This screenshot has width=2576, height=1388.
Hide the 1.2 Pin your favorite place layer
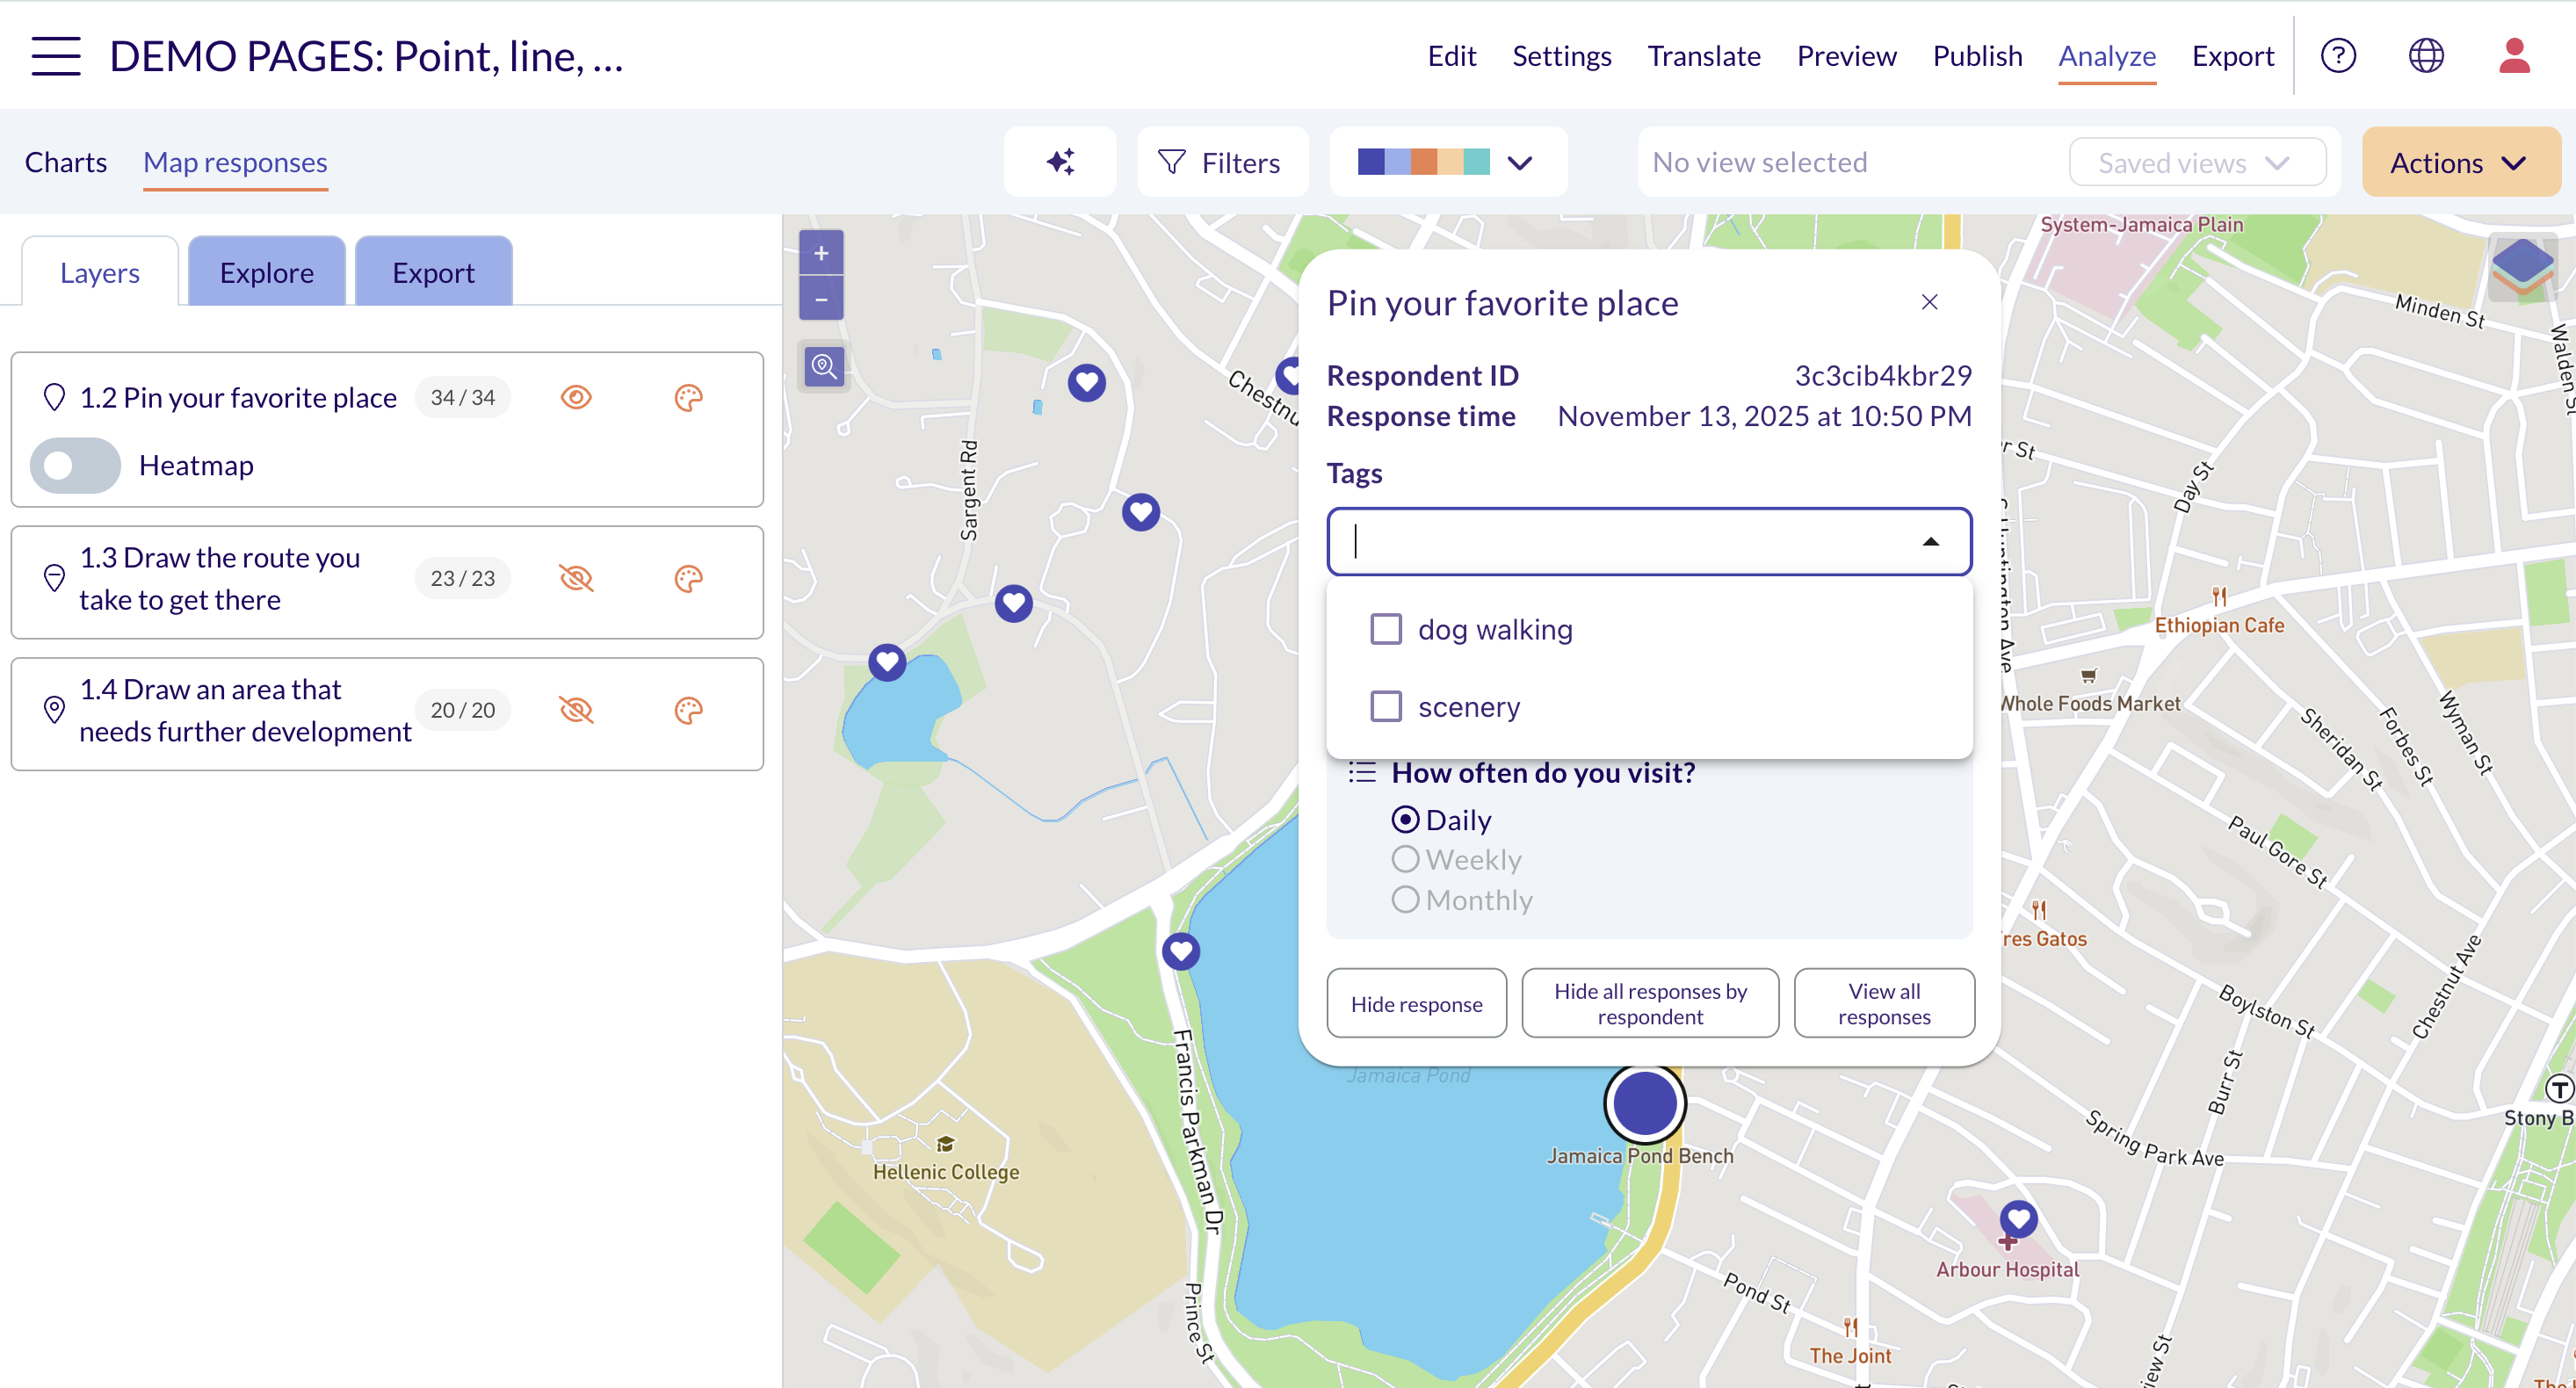[576, 398]
